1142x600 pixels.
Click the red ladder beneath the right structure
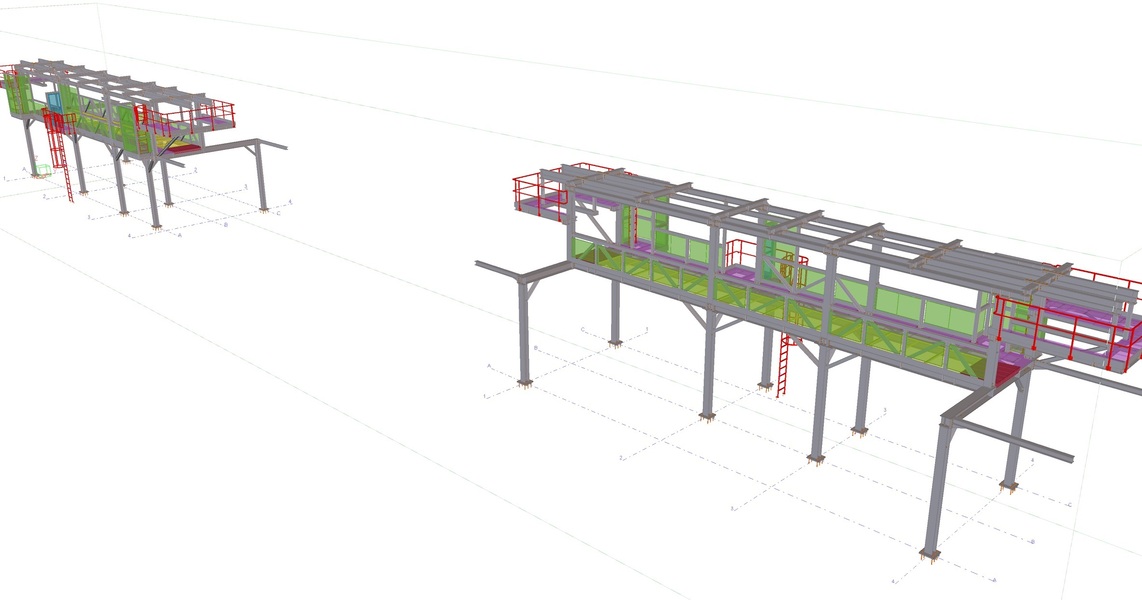coord(785,367)
